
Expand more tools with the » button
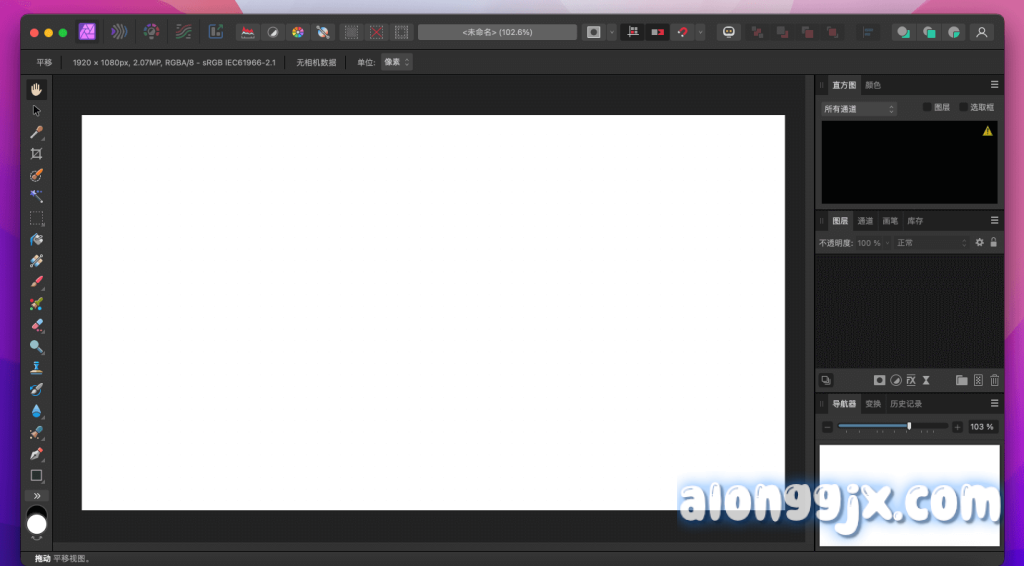[x=36, y=495]
